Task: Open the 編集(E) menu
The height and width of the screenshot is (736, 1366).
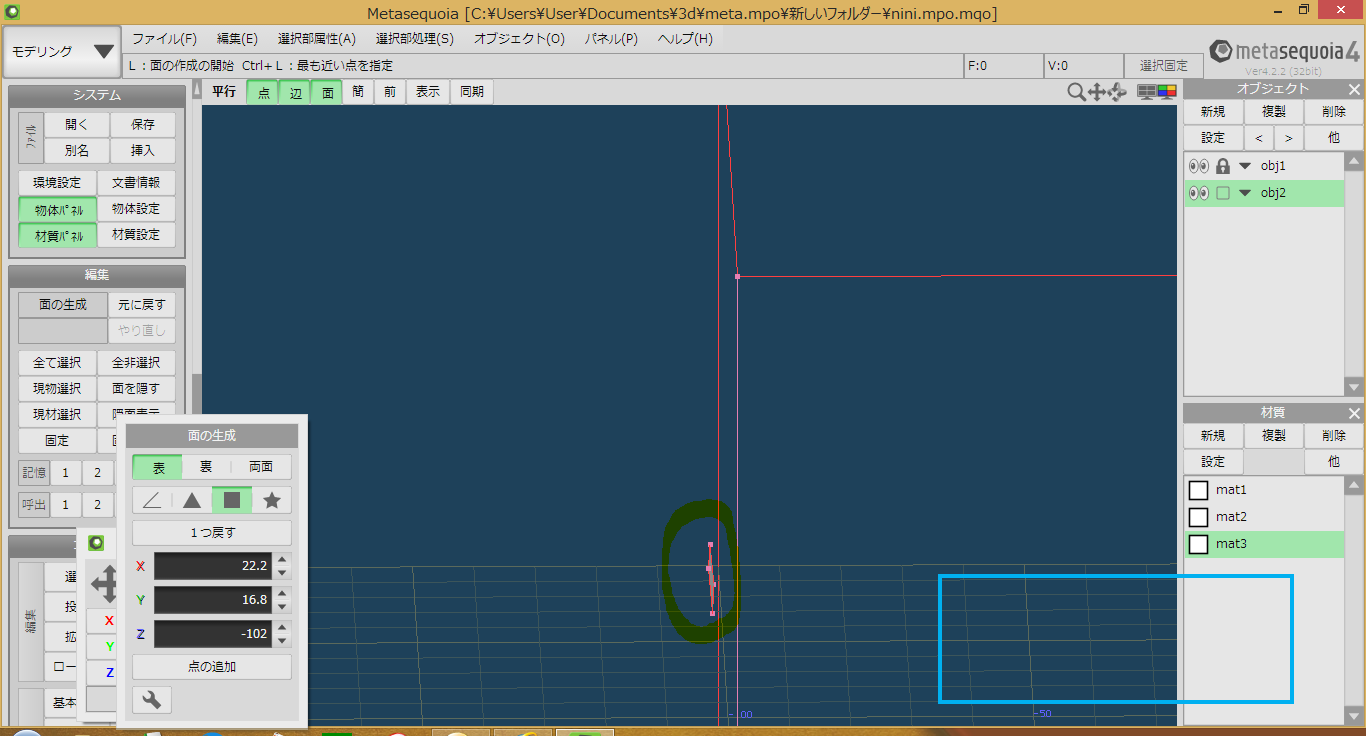Action: click(x=237, y=39)
